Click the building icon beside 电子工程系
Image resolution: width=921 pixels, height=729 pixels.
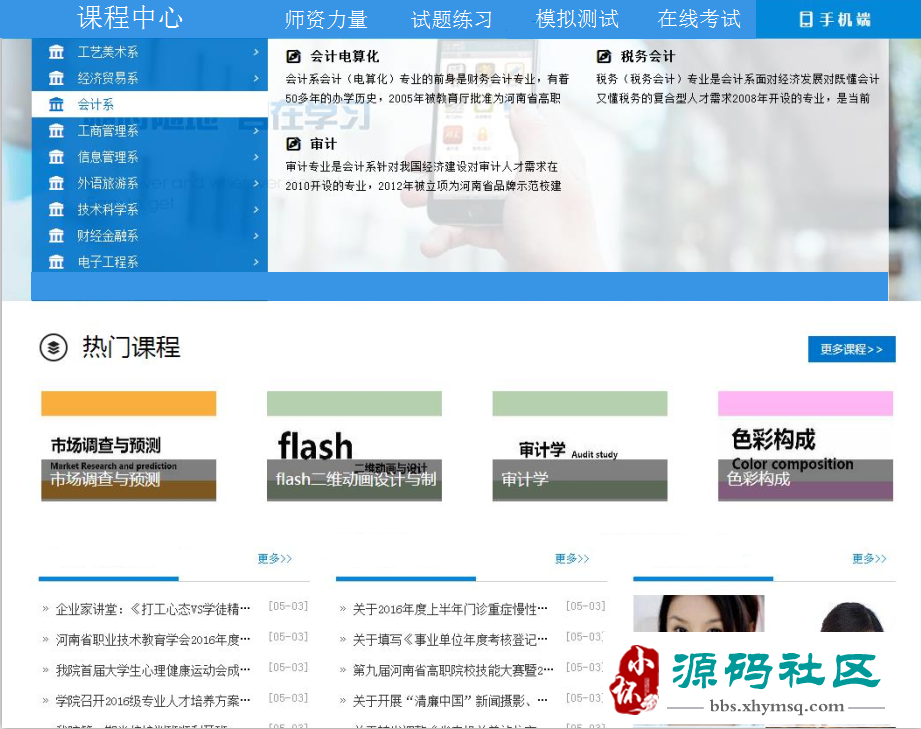click(56, 261)
